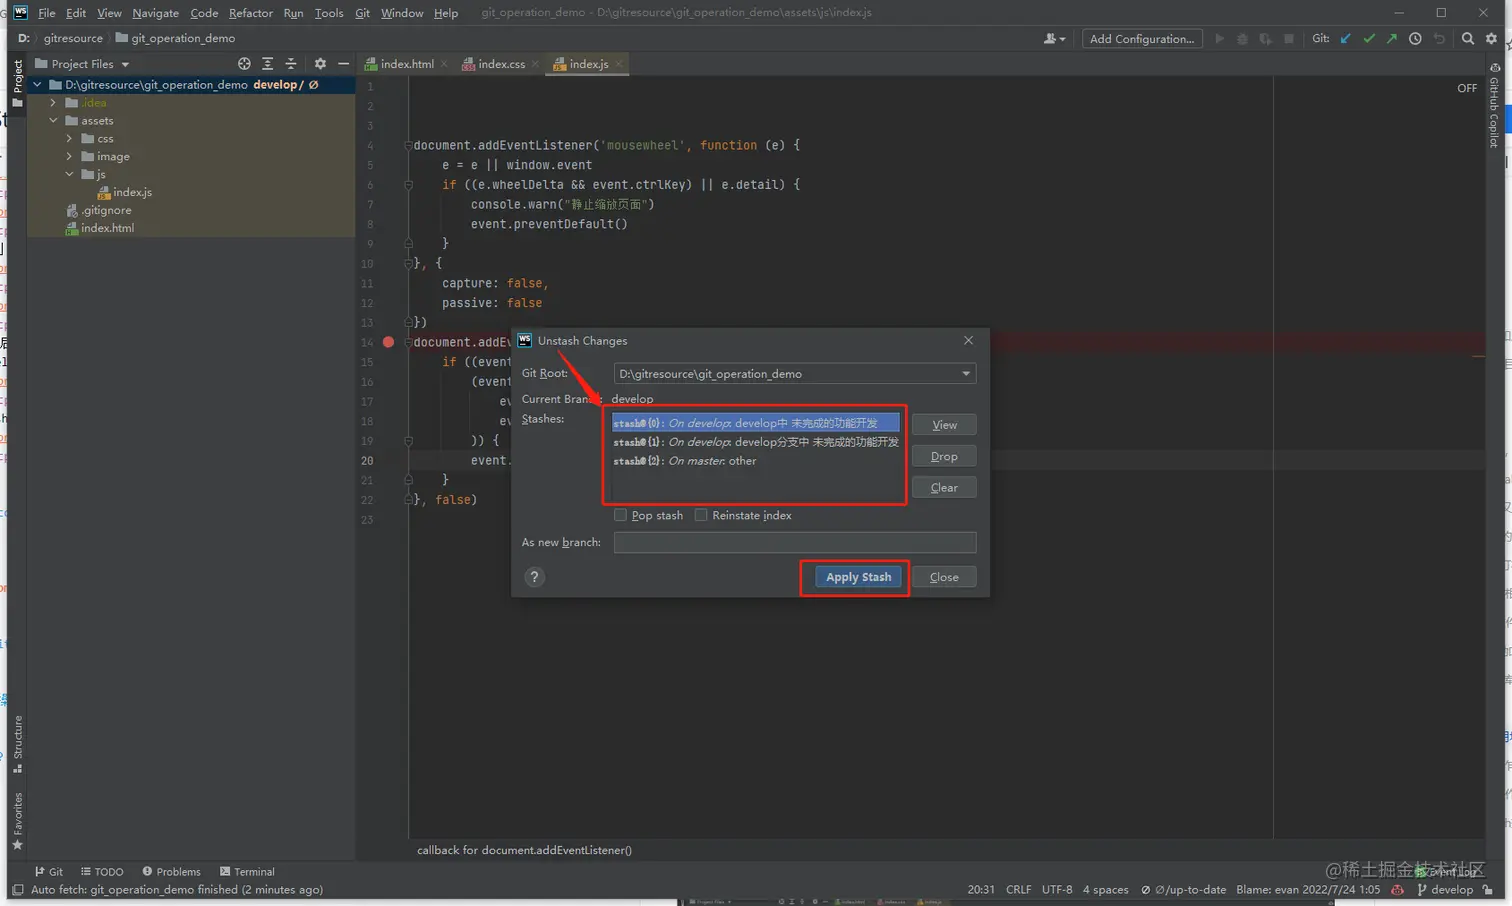Check the Reinstate index option

702,515
